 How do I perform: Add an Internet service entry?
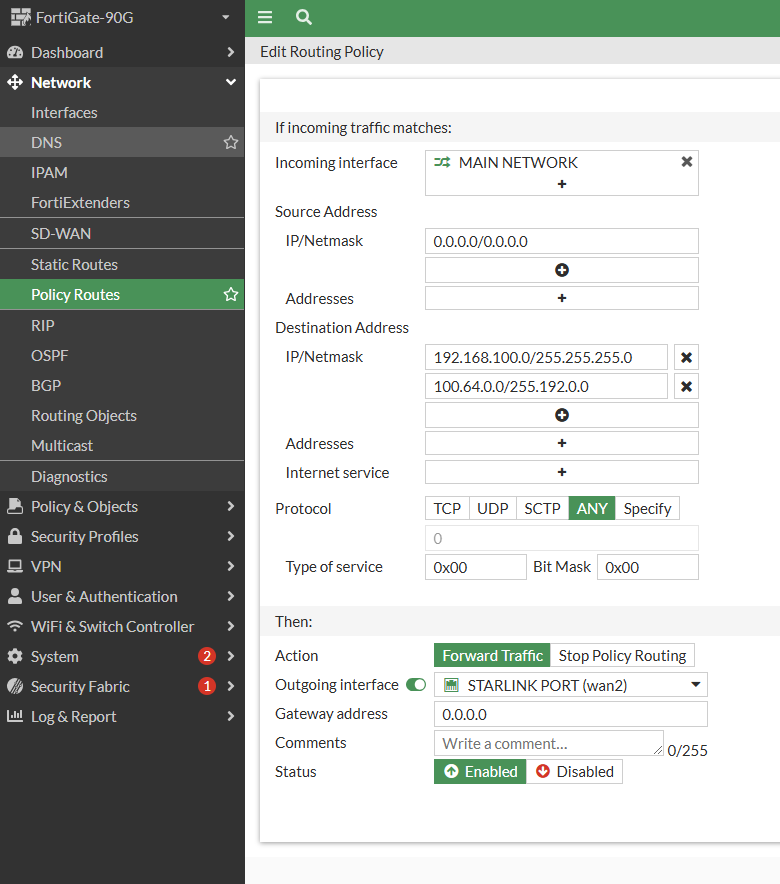pyautogui.click(x=561, y=472)
